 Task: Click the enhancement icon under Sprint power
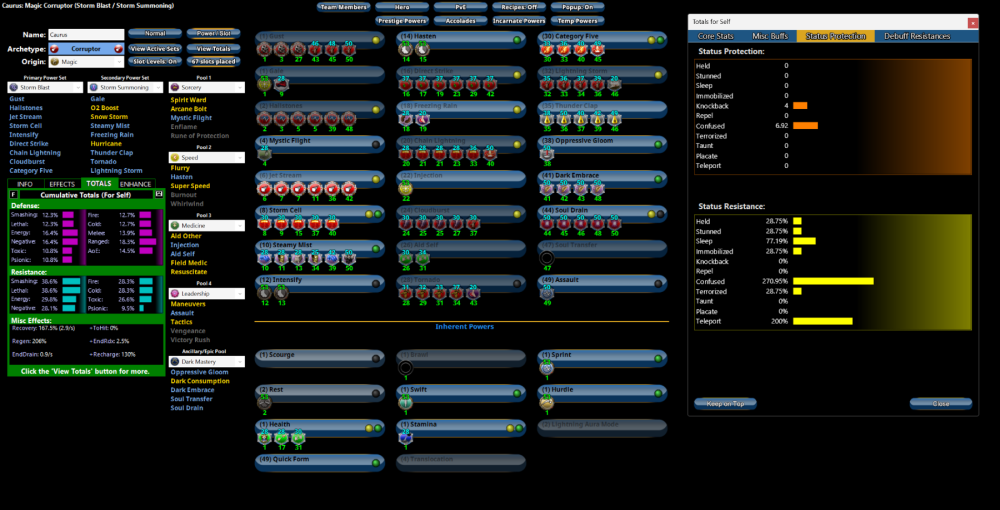click(x=546, y=367)
